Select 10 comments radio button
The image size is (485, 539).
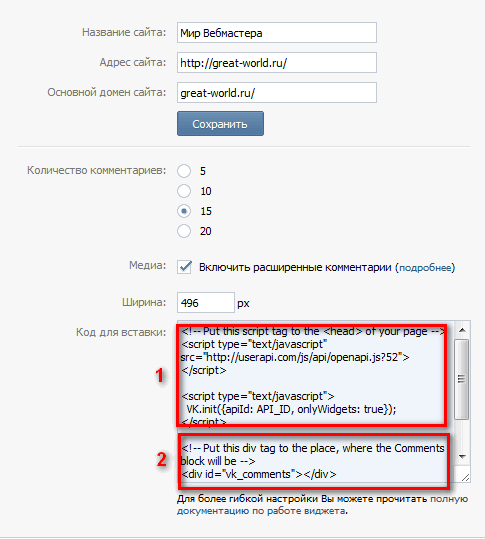(x=184, y=191)
